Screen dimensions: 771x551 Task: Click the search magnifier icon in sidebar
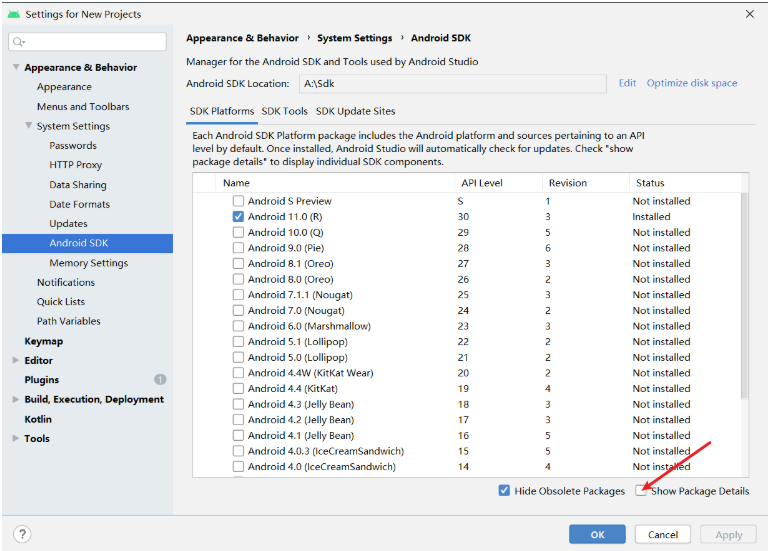pyautogui.click(x=19, y=42)
